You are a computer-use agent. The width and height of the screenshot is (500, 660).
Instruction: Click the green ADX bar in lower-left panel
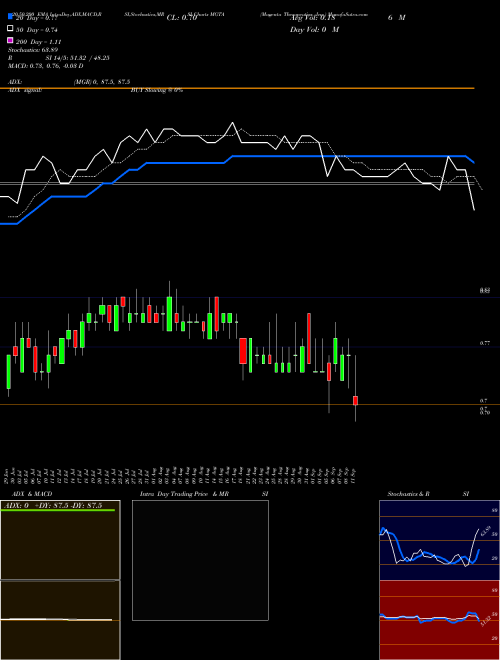[x=58, y=510]
